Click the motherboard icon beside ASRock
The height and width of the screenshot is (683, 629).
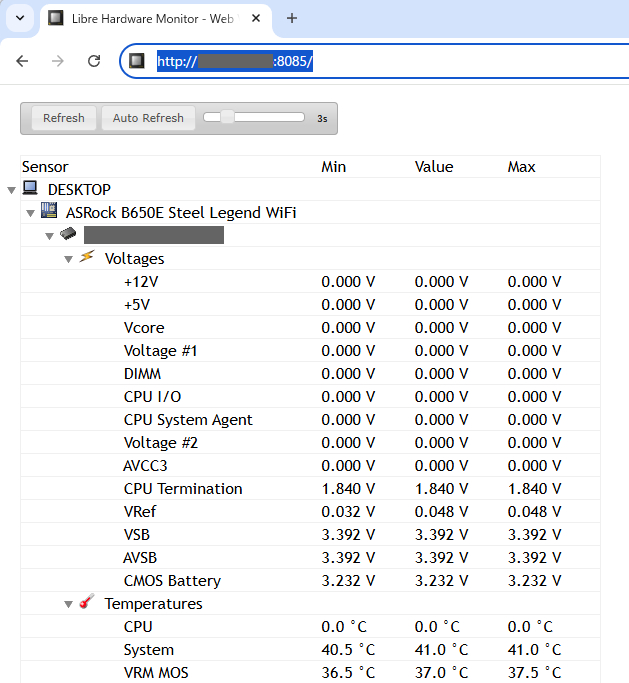tap(49, 210)
